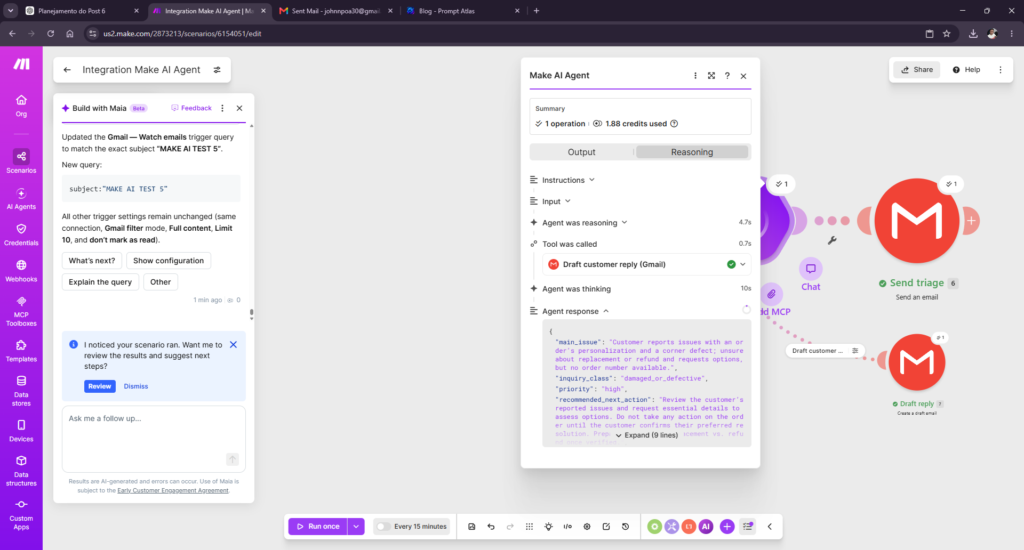Open Build with Maia three-dot menu
This screenshot has width=1024, height=550.
223,108
